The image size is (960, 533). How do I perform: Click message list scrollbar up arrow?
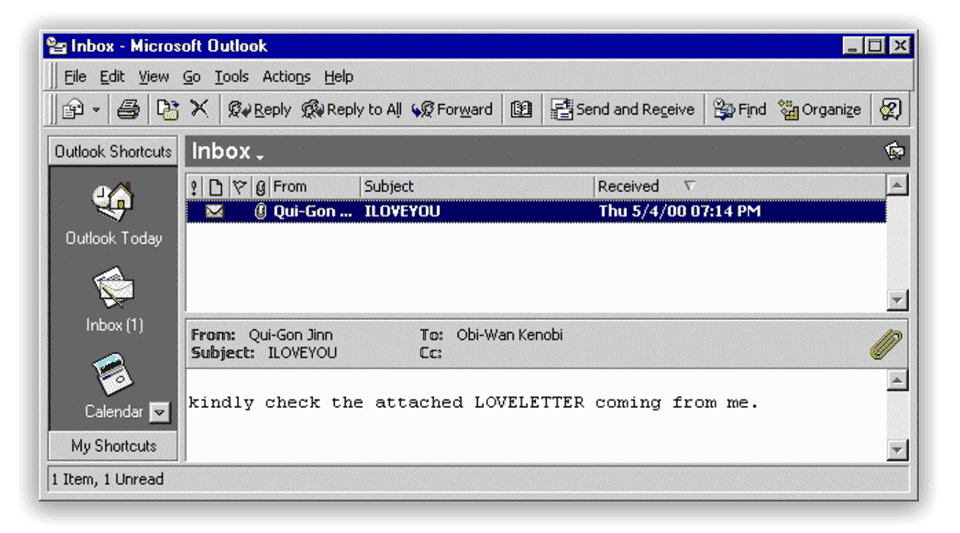[897, 185]
